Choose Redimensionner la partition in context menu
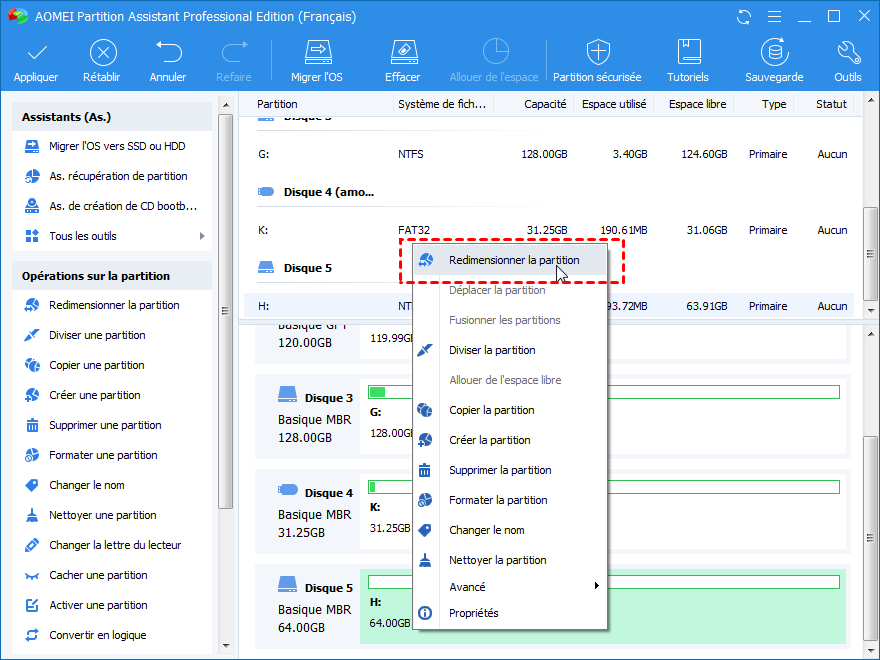 coord(513,260)
